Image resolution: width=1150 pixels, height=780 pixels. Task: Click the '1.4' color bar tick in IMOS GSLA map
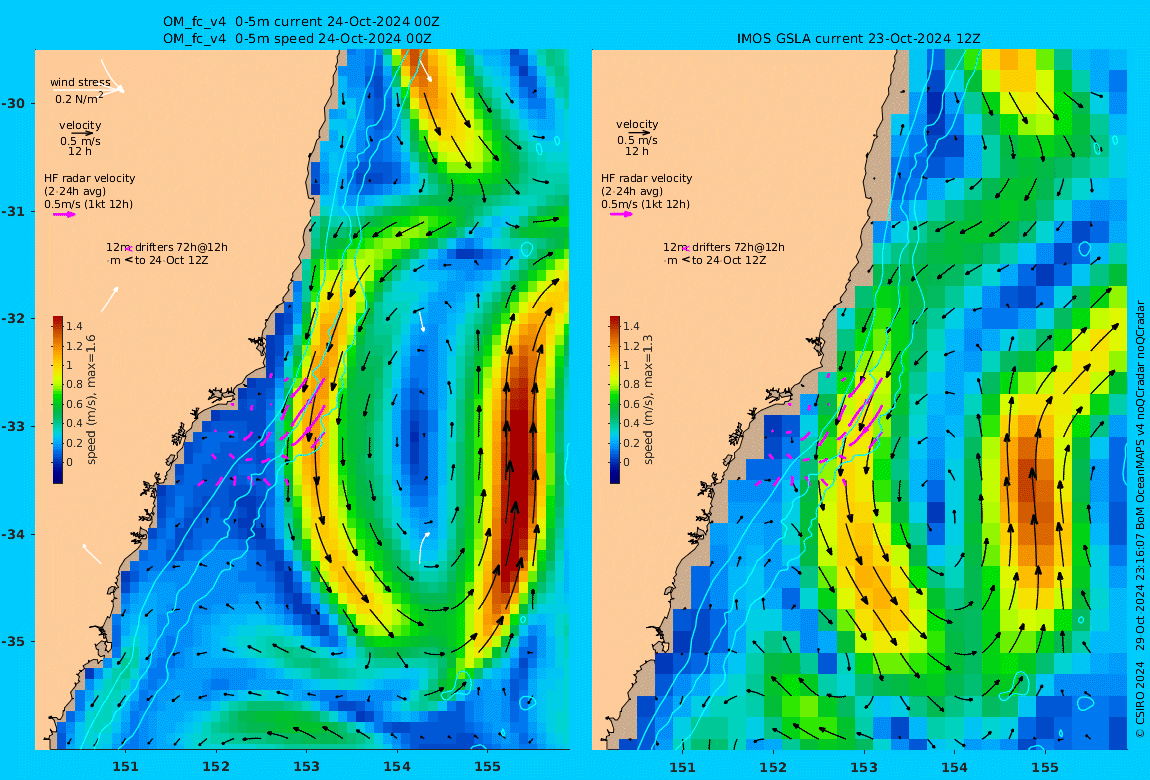[631, 326]
